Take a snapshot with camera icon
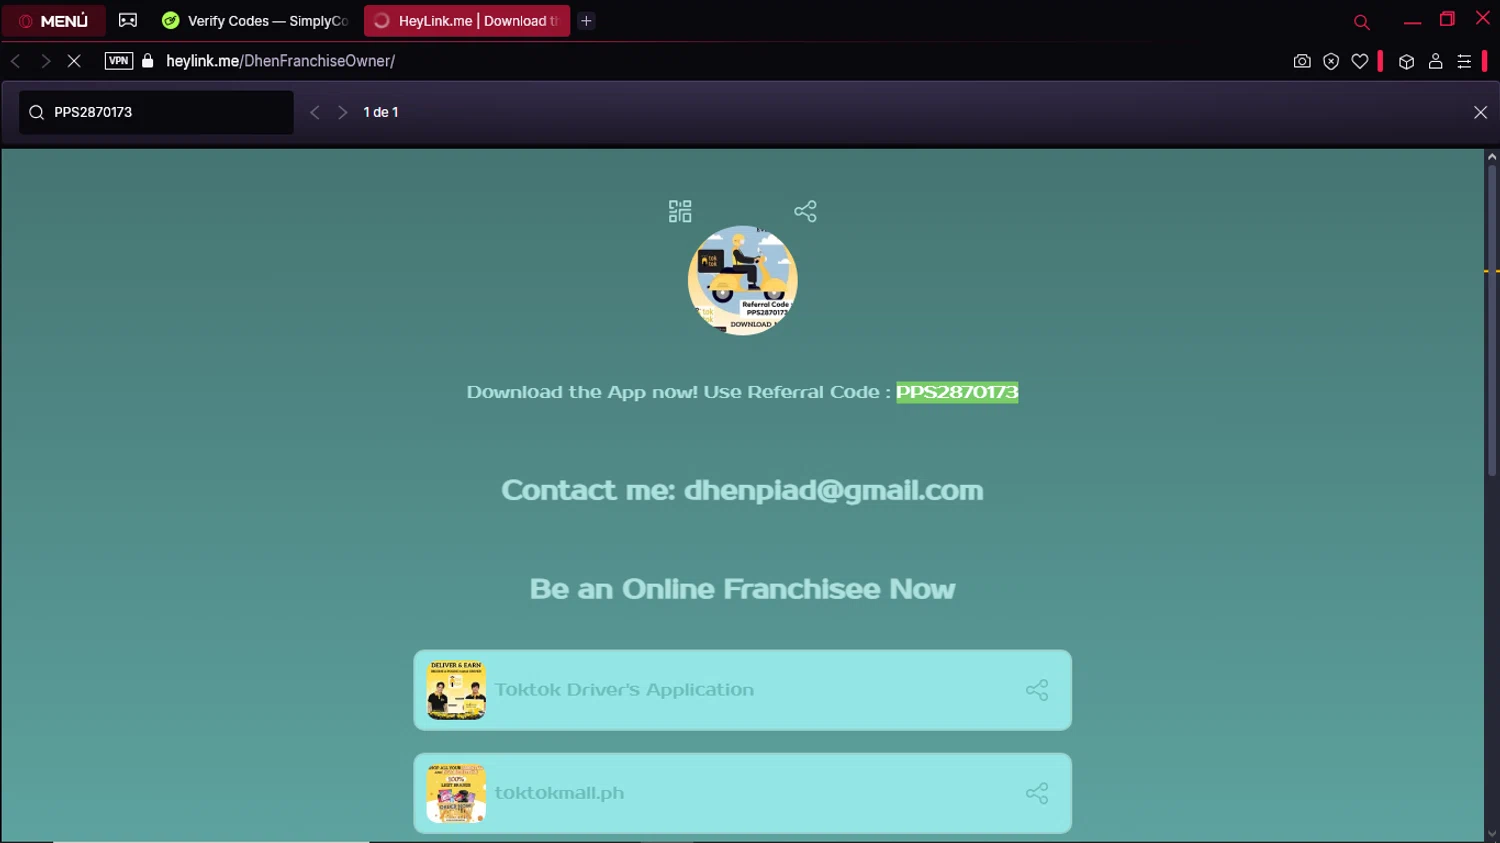The height and width of the screenshot is (843, 1500). tap(1302, 61)
